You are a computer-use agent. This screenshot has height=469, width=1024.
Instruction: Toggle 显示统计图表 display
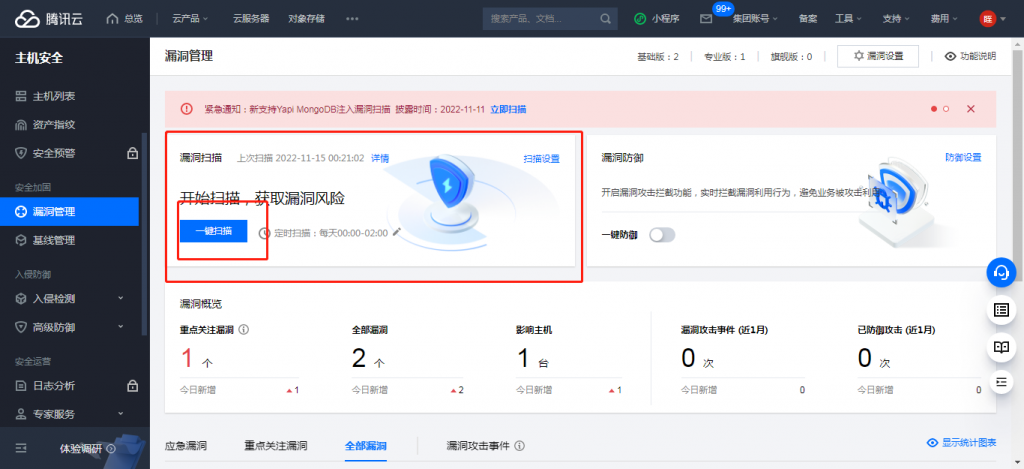(962, 443)
